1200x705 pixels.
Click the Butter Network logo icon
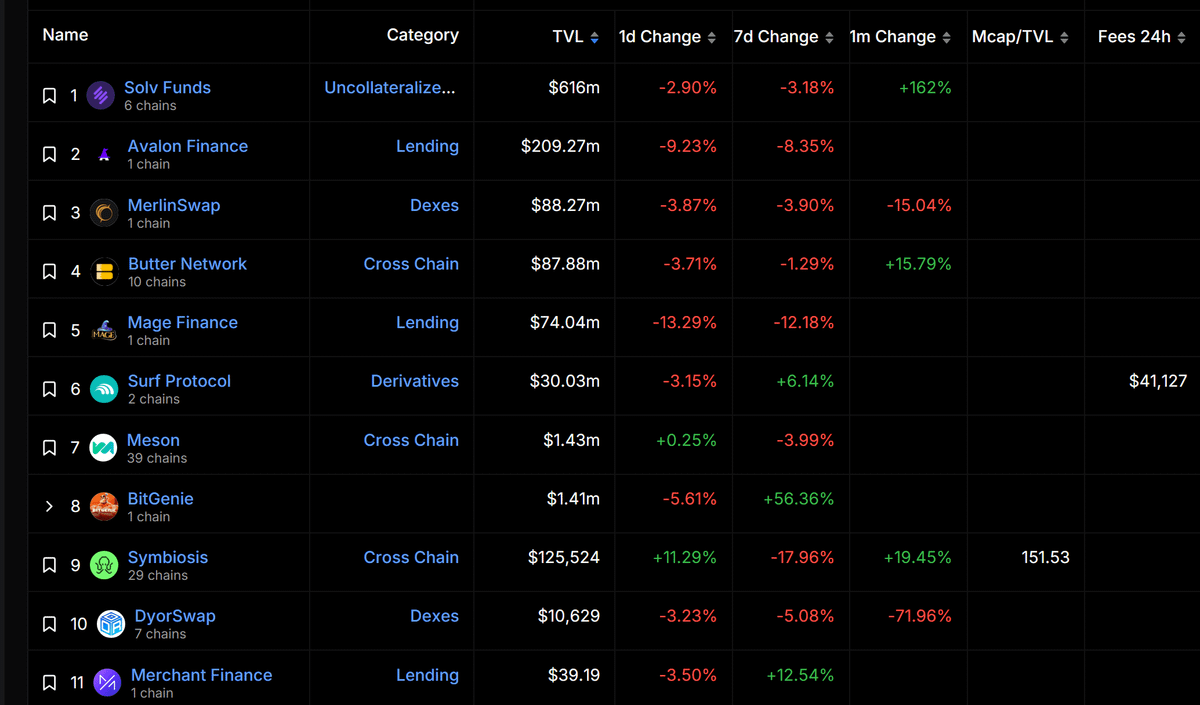pos(104,272)
